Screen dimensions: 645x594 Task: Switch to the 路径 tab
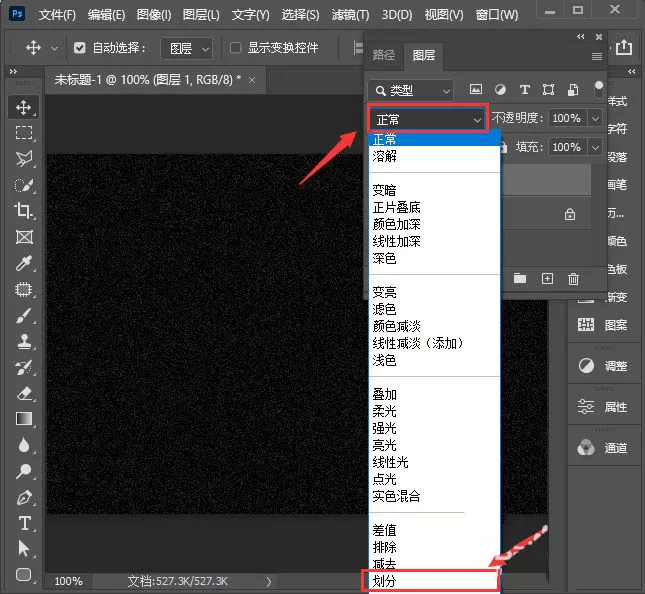pos(384,55)
